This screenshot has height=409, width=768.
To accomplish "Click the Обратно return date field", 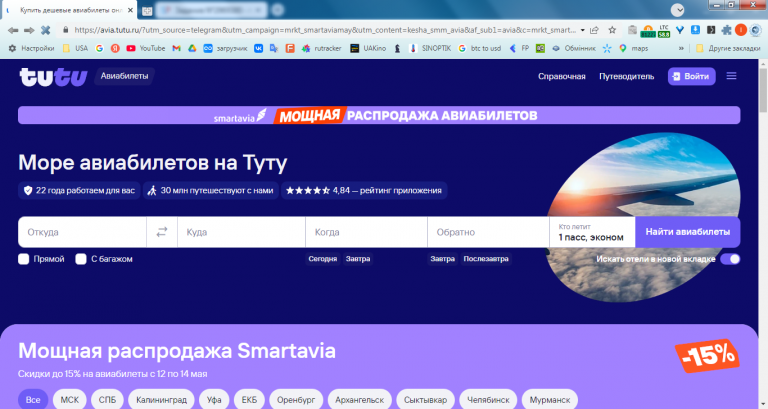I will click(488, 232).
